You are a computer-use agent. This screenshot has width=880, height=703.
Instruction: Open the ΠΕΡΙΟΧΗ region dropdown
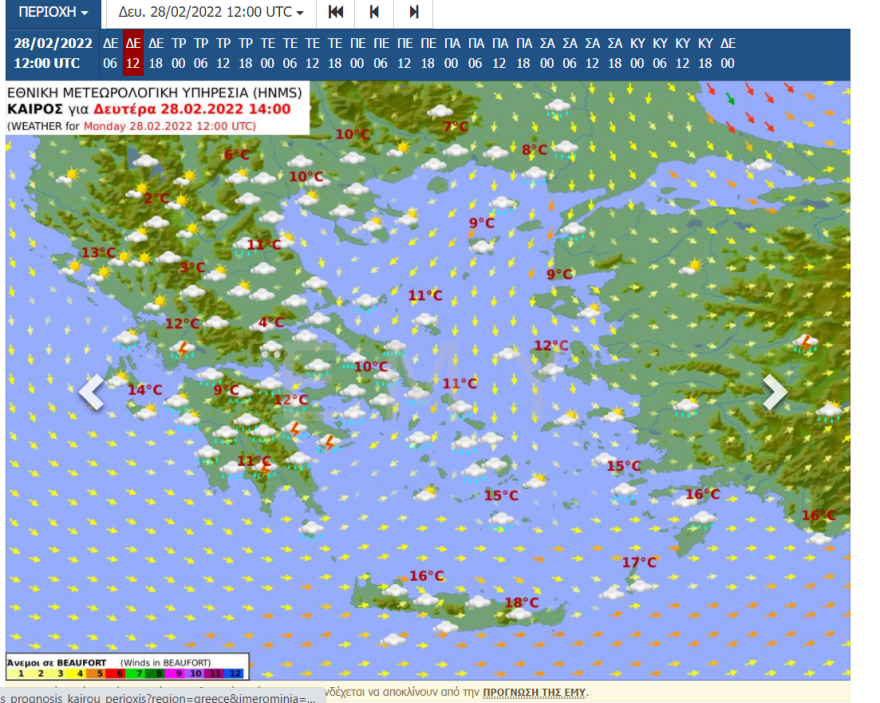pyautogui.click(x=53, y=12)
